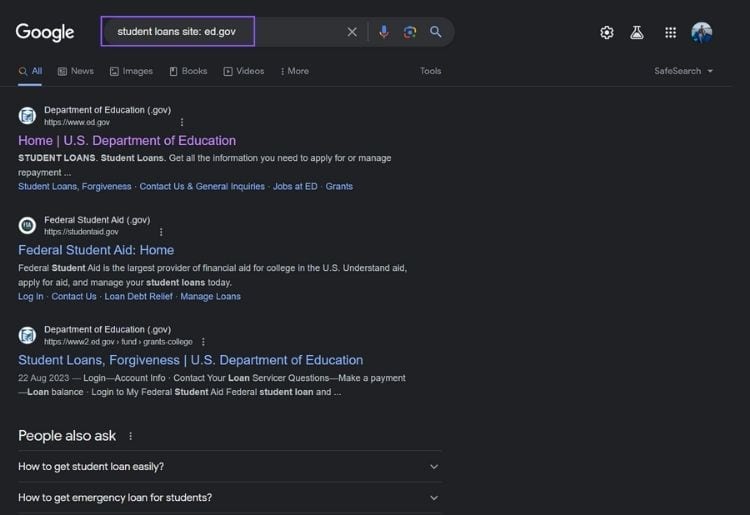The height and width of the screenshot is (515, 750).
Task: Open options menu for www2.ed.gov result
Action: coord(203,342)
